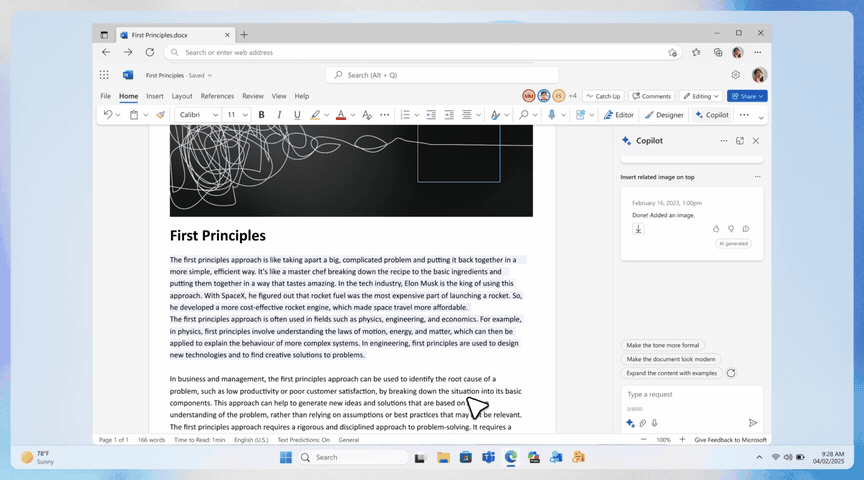
Task: Click the Catch Up button
Action: 603,96
